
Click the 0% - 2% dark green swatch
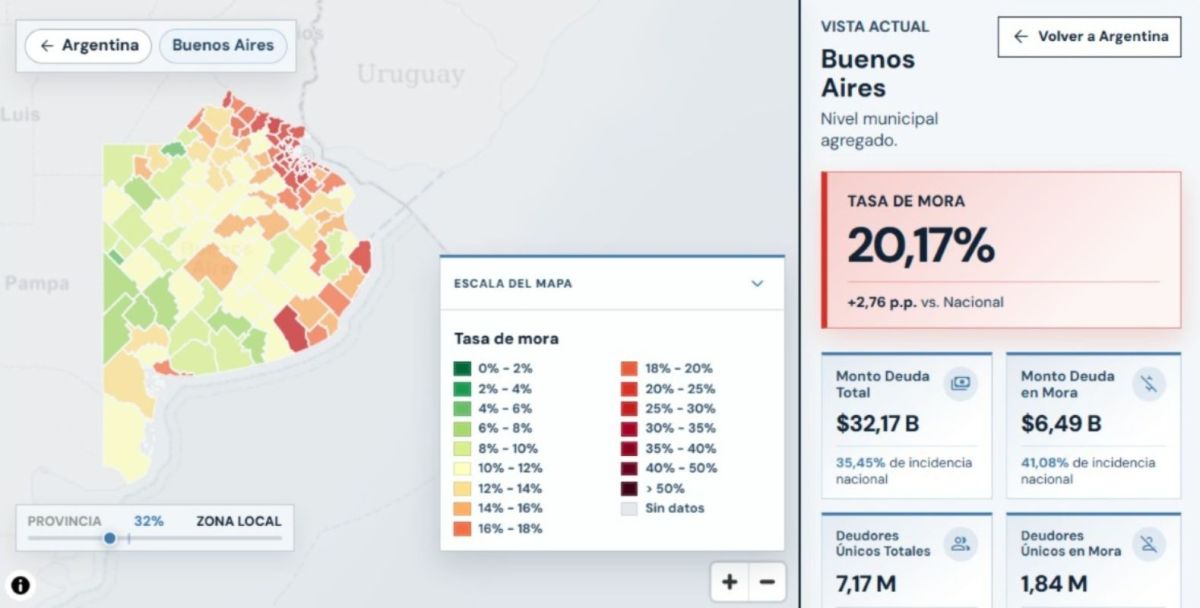pos(461,369)
